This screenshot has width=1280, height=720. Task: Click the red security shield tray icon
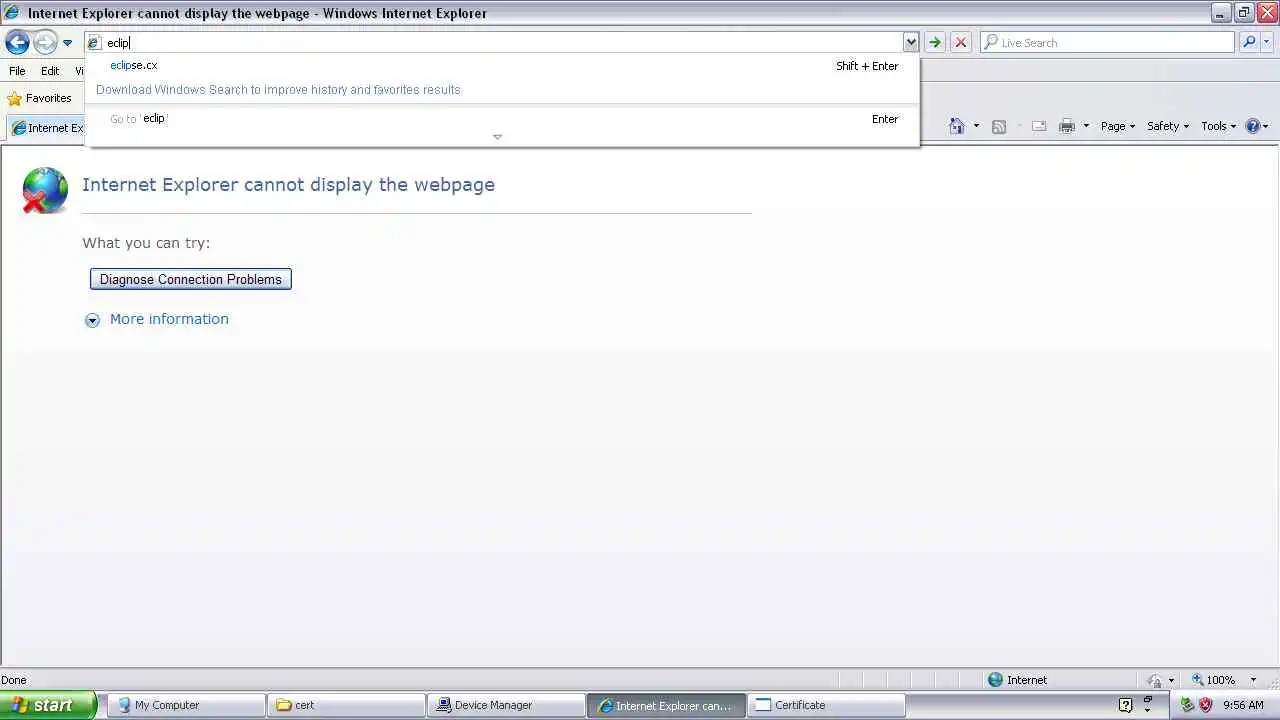(x=1205, y=705)
